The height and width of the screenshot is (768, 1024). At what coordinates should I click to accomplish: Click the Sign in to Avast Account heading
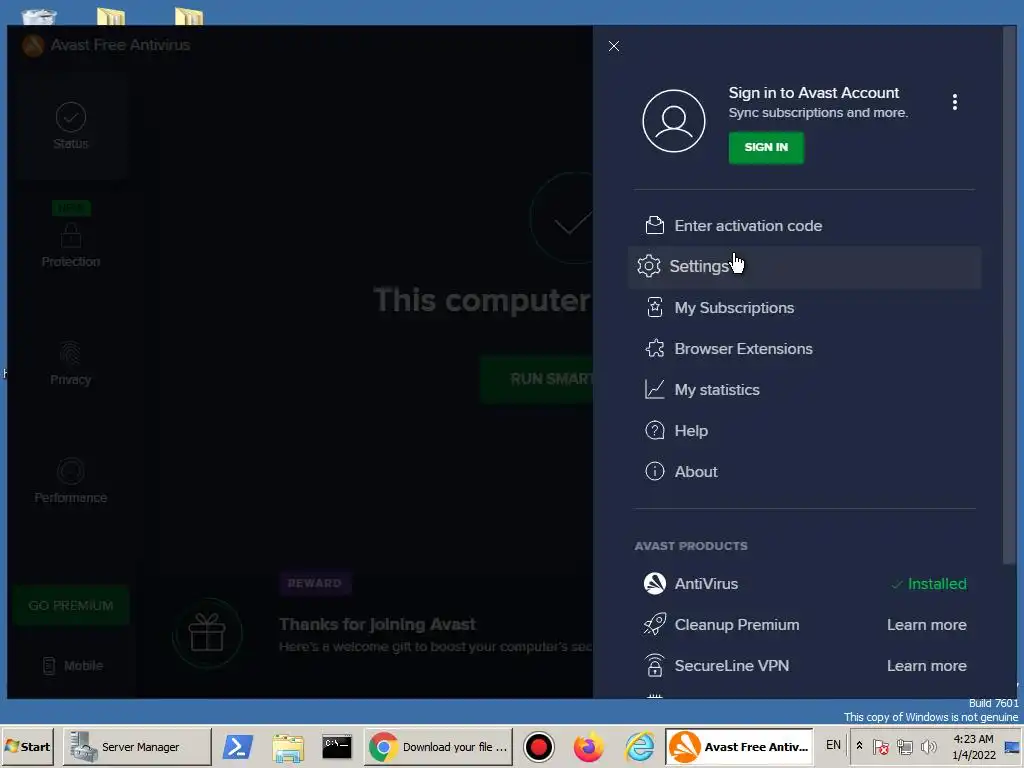[814, 93]
